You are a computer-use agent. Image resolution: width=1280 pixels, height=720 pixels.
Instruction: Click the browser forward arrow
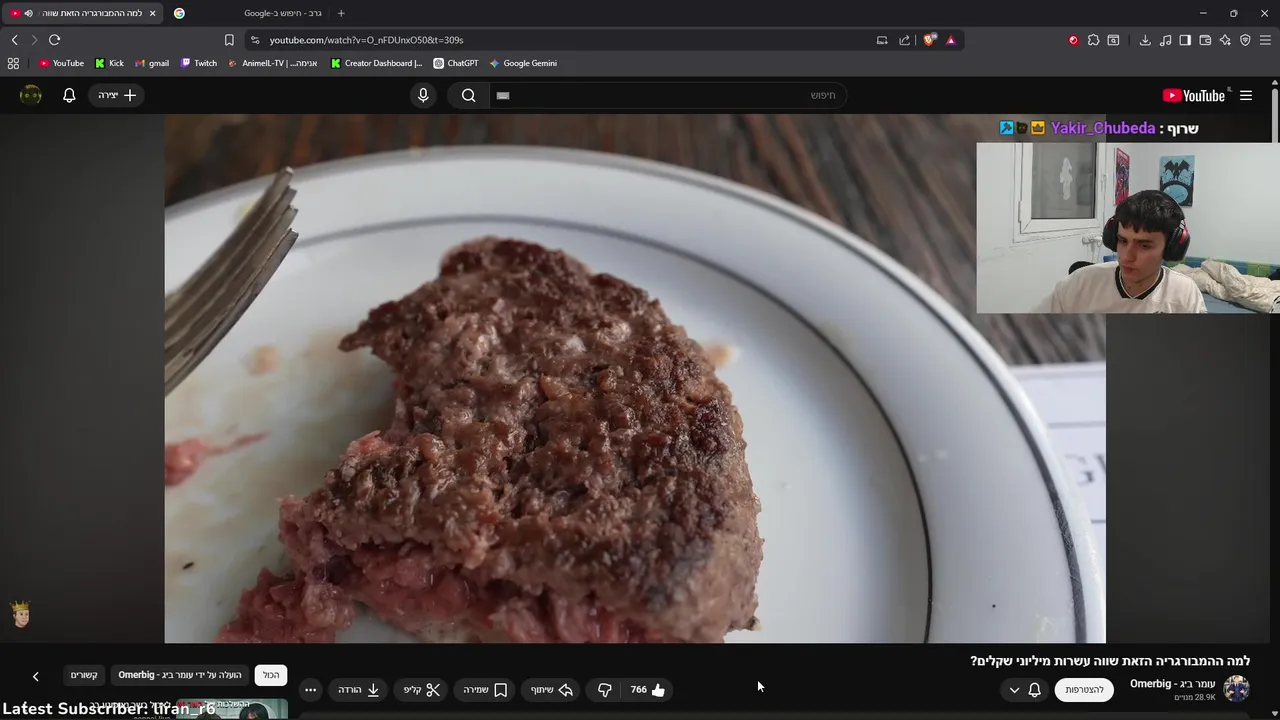[x=34, y=40]
